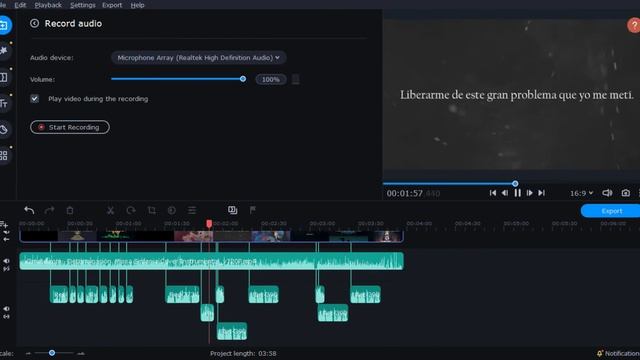Add a marker with the flag icon
The height and width of the screenshot is (360, 640).
tap(253, 210)
